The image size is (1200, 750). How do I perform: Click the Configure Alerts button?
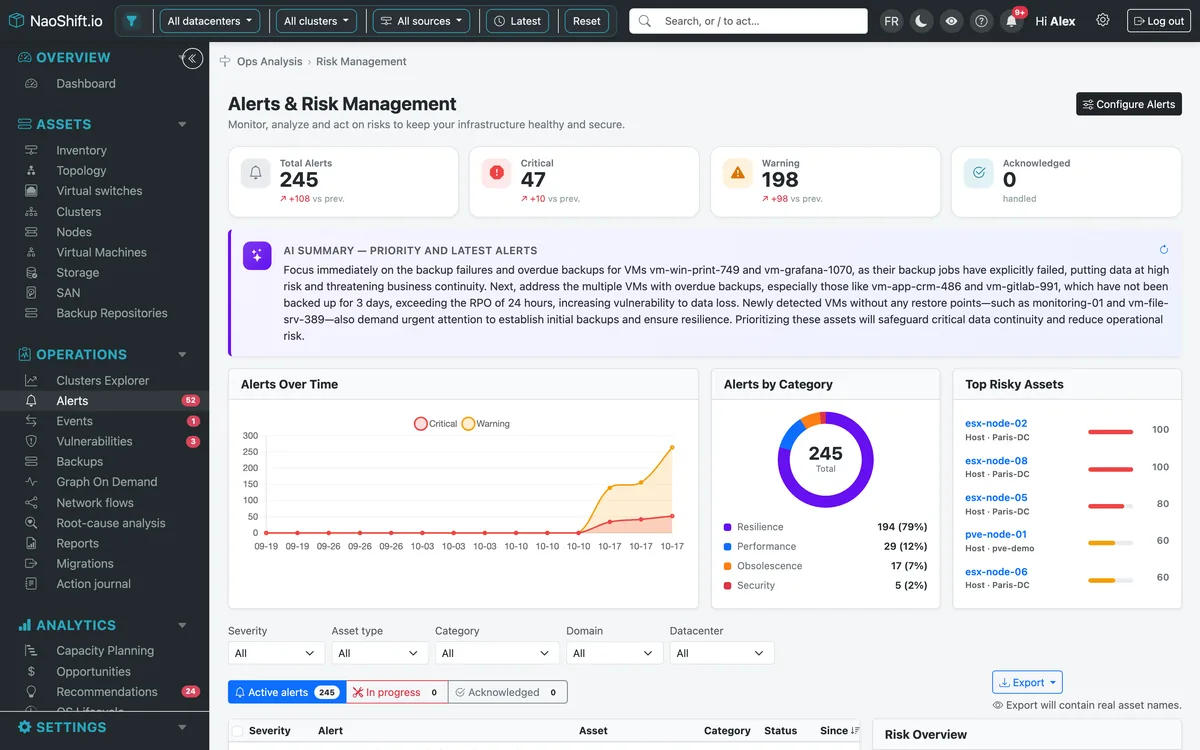coord(1129,104)
